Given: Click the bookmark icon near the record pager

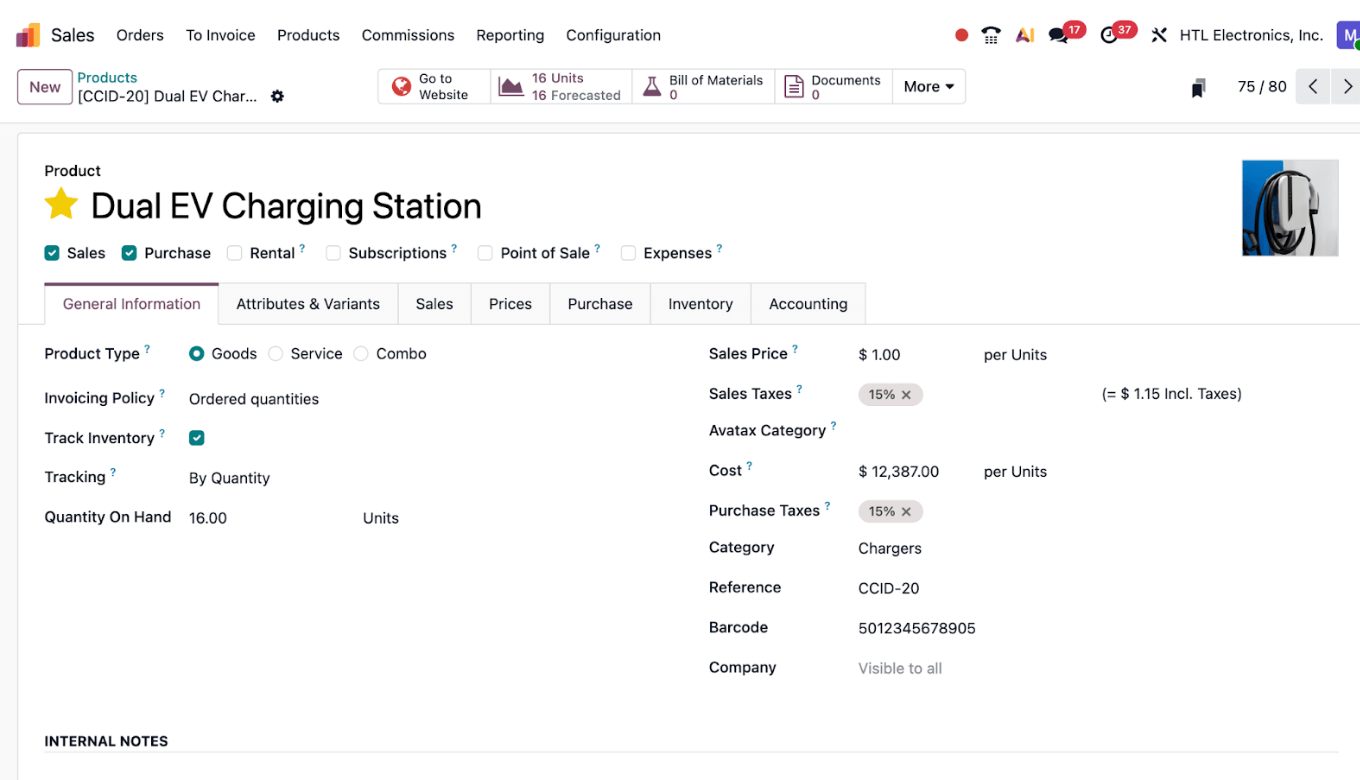Looking at the screenshot, I should click(1197, 87).
